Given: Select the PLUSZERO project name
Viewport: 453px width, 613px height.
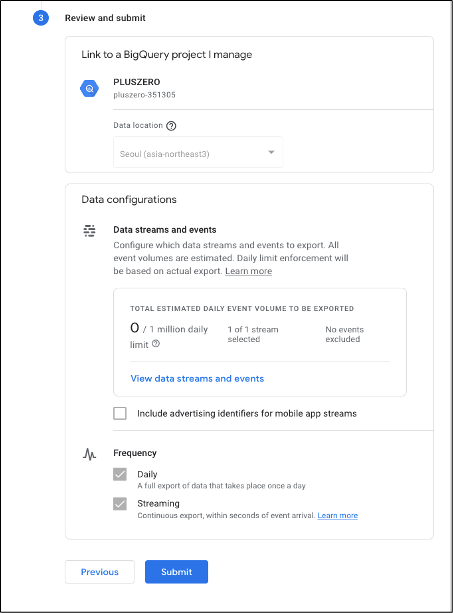Looking at the screenshot, I should [137, 82].
